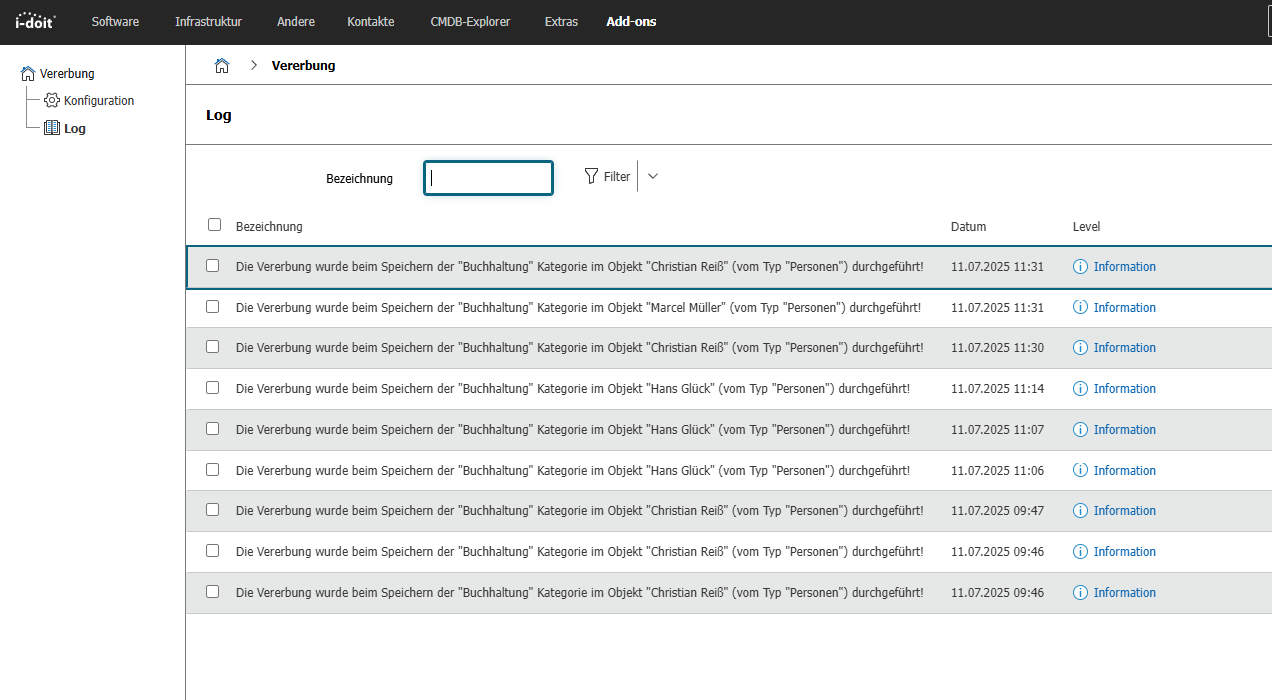Click the Vererbung breadcrumb link
Viewport: 1272px width, 700px height.
303,66
